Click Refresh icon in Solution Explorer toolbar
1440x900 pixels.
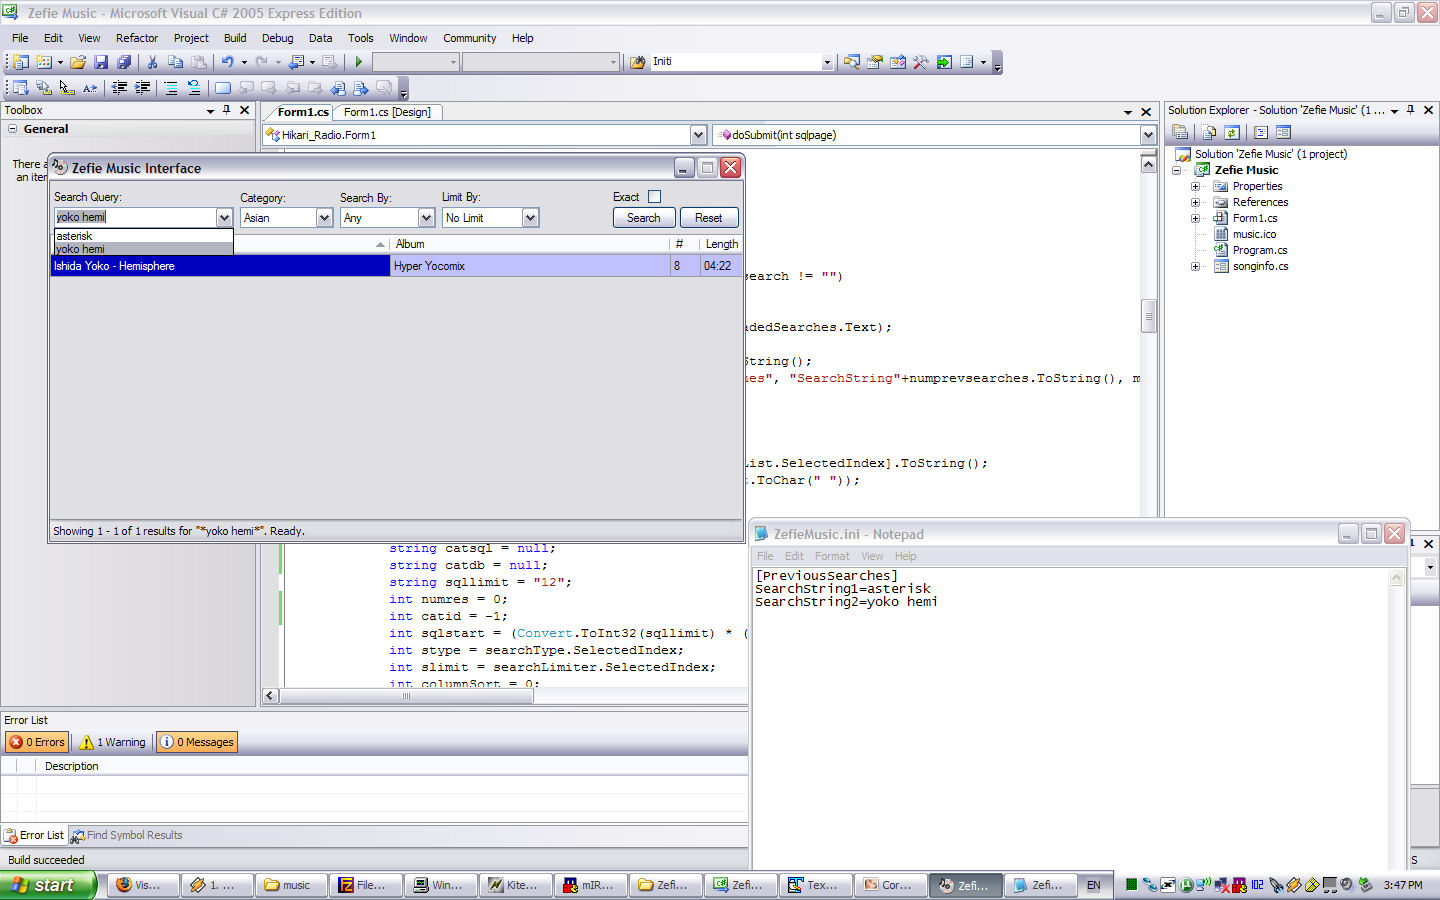click(x=1232, y=132)
